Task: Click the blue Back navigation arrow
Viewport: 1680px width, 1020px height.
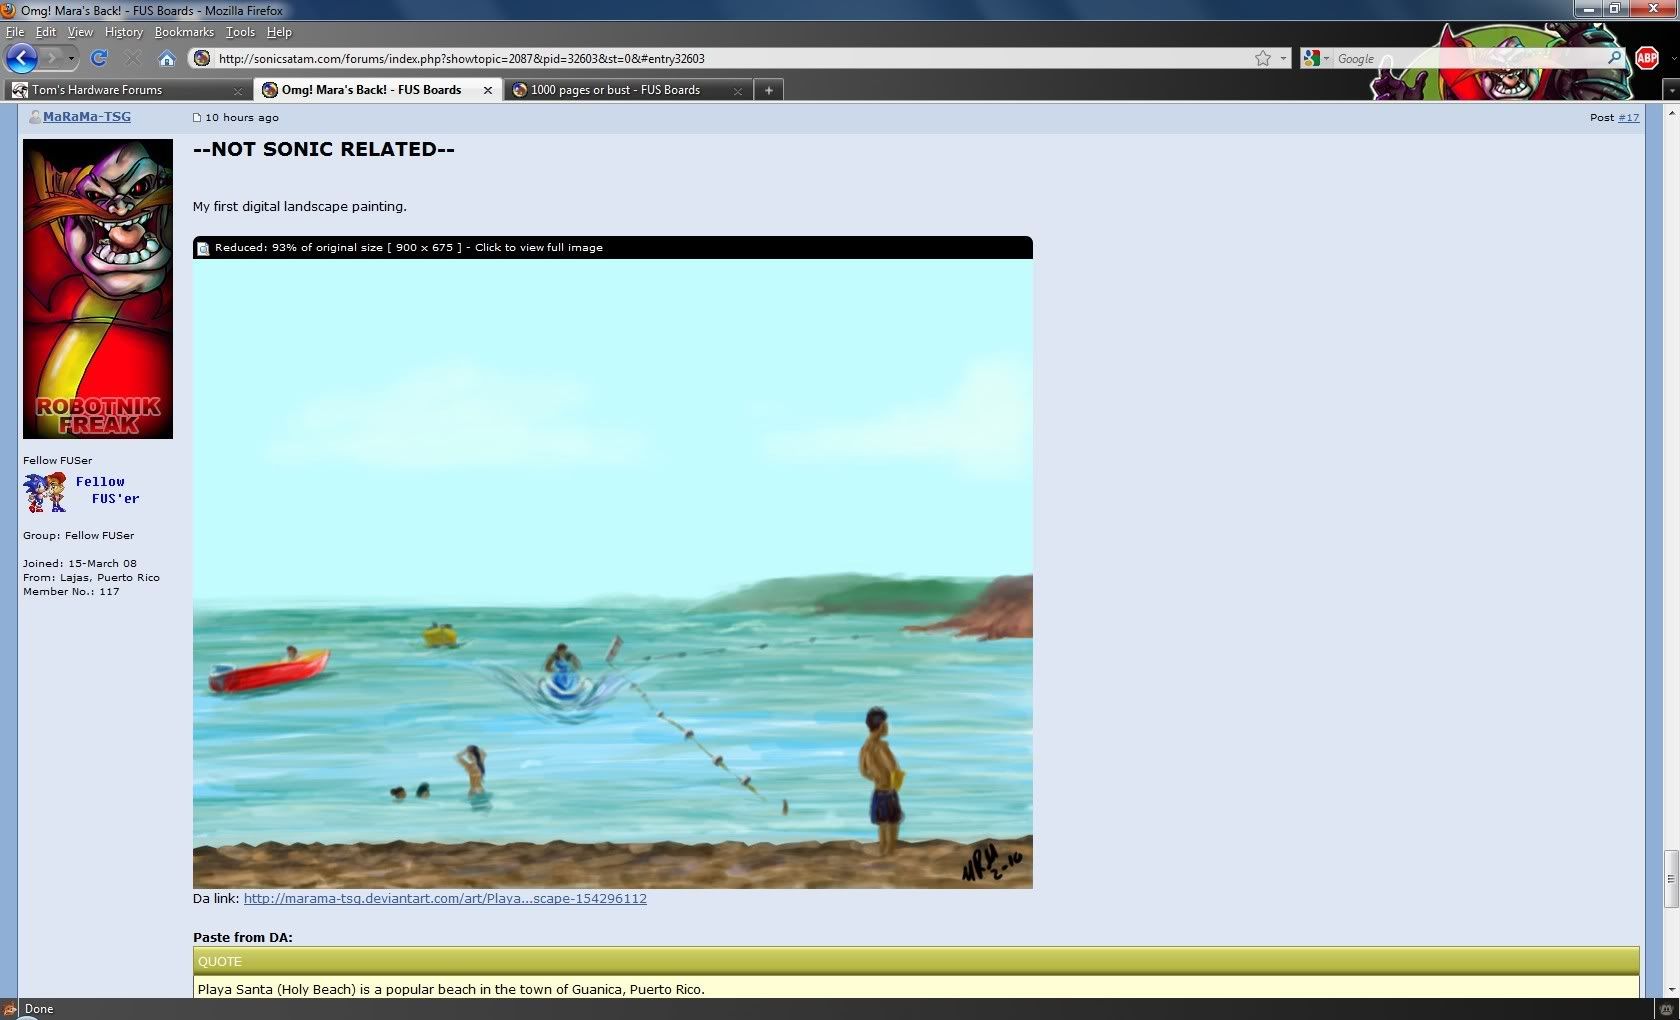Action: (21, 58)
